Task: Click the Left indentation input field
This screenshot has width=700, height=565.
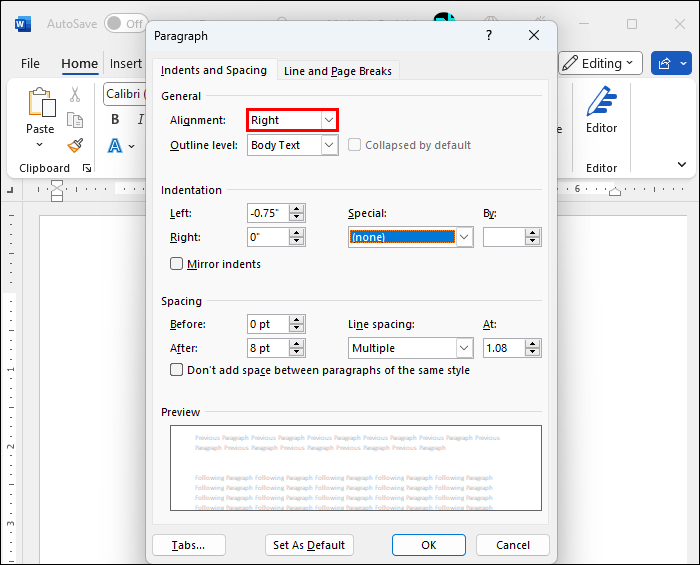Action: point(267,212)
